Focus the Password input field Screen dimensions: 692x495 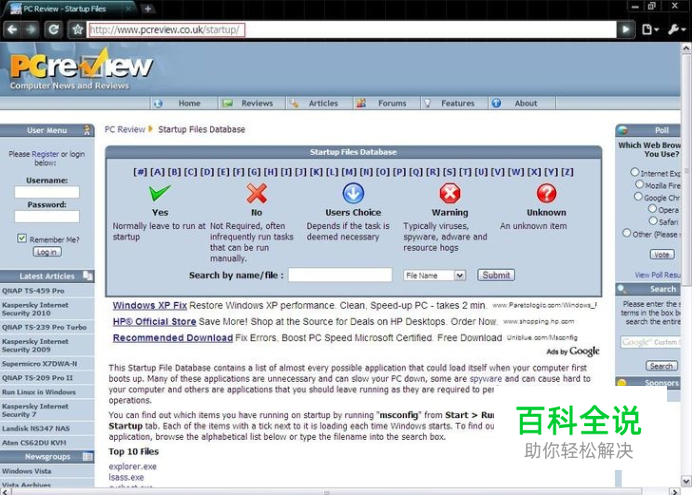pyautogui.click(x=47, y=216)
